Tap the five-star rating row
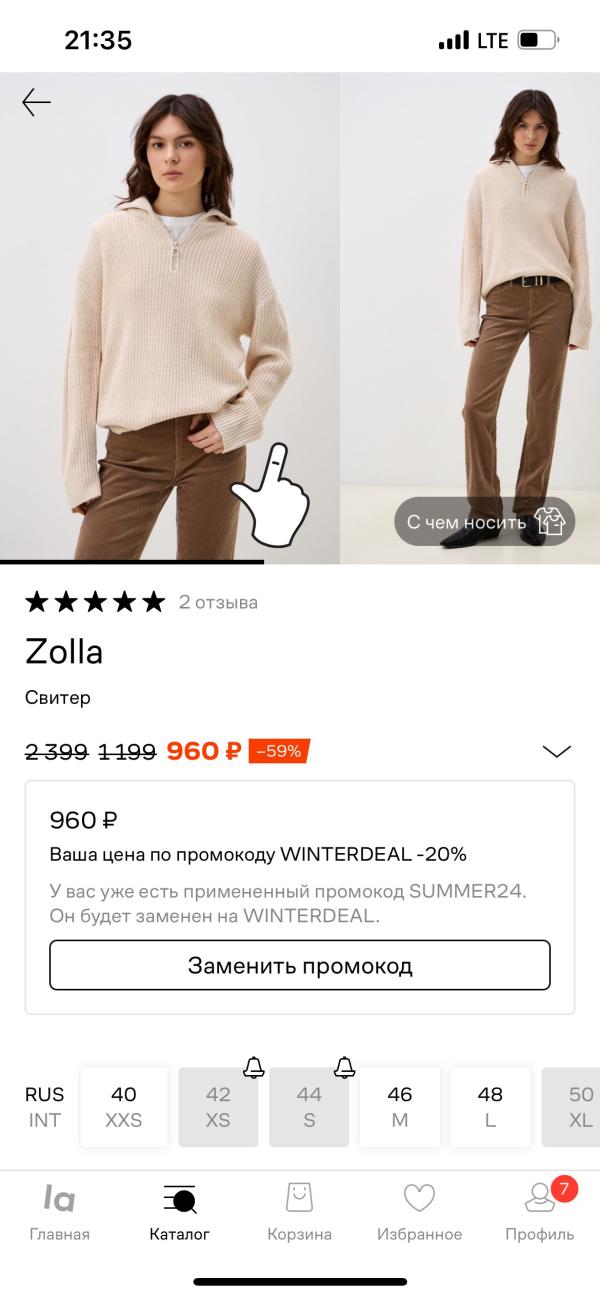600x1297 pixels. click(x=95, y=601)
